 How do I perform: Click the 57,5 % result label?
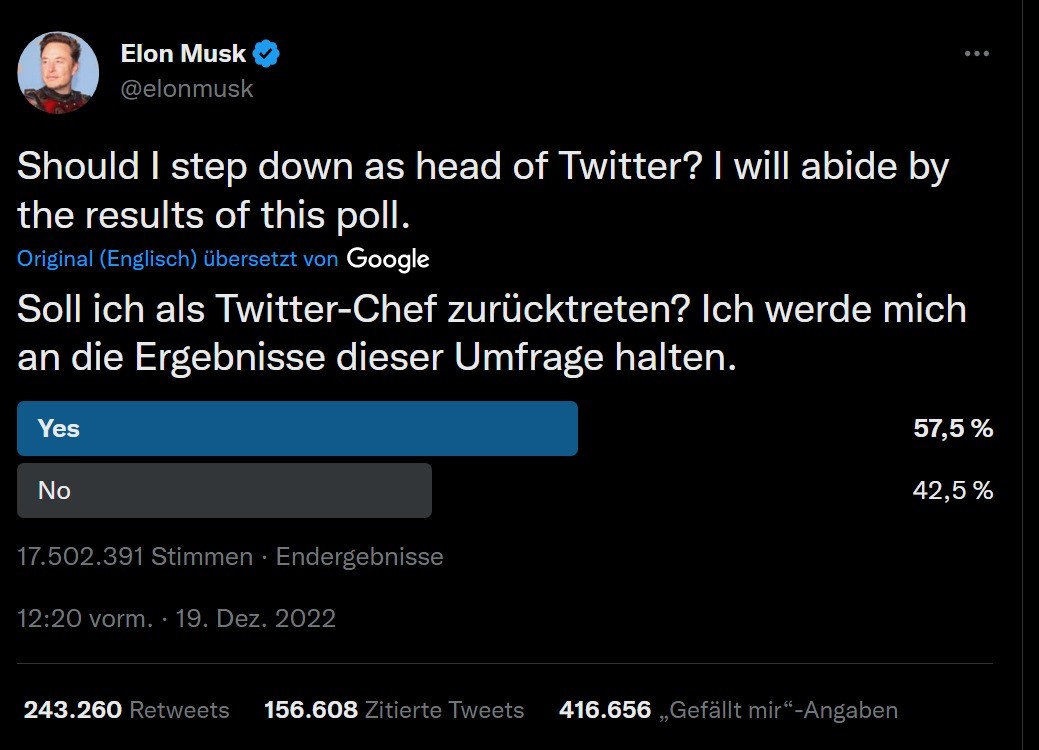click(x=952, y=429)
